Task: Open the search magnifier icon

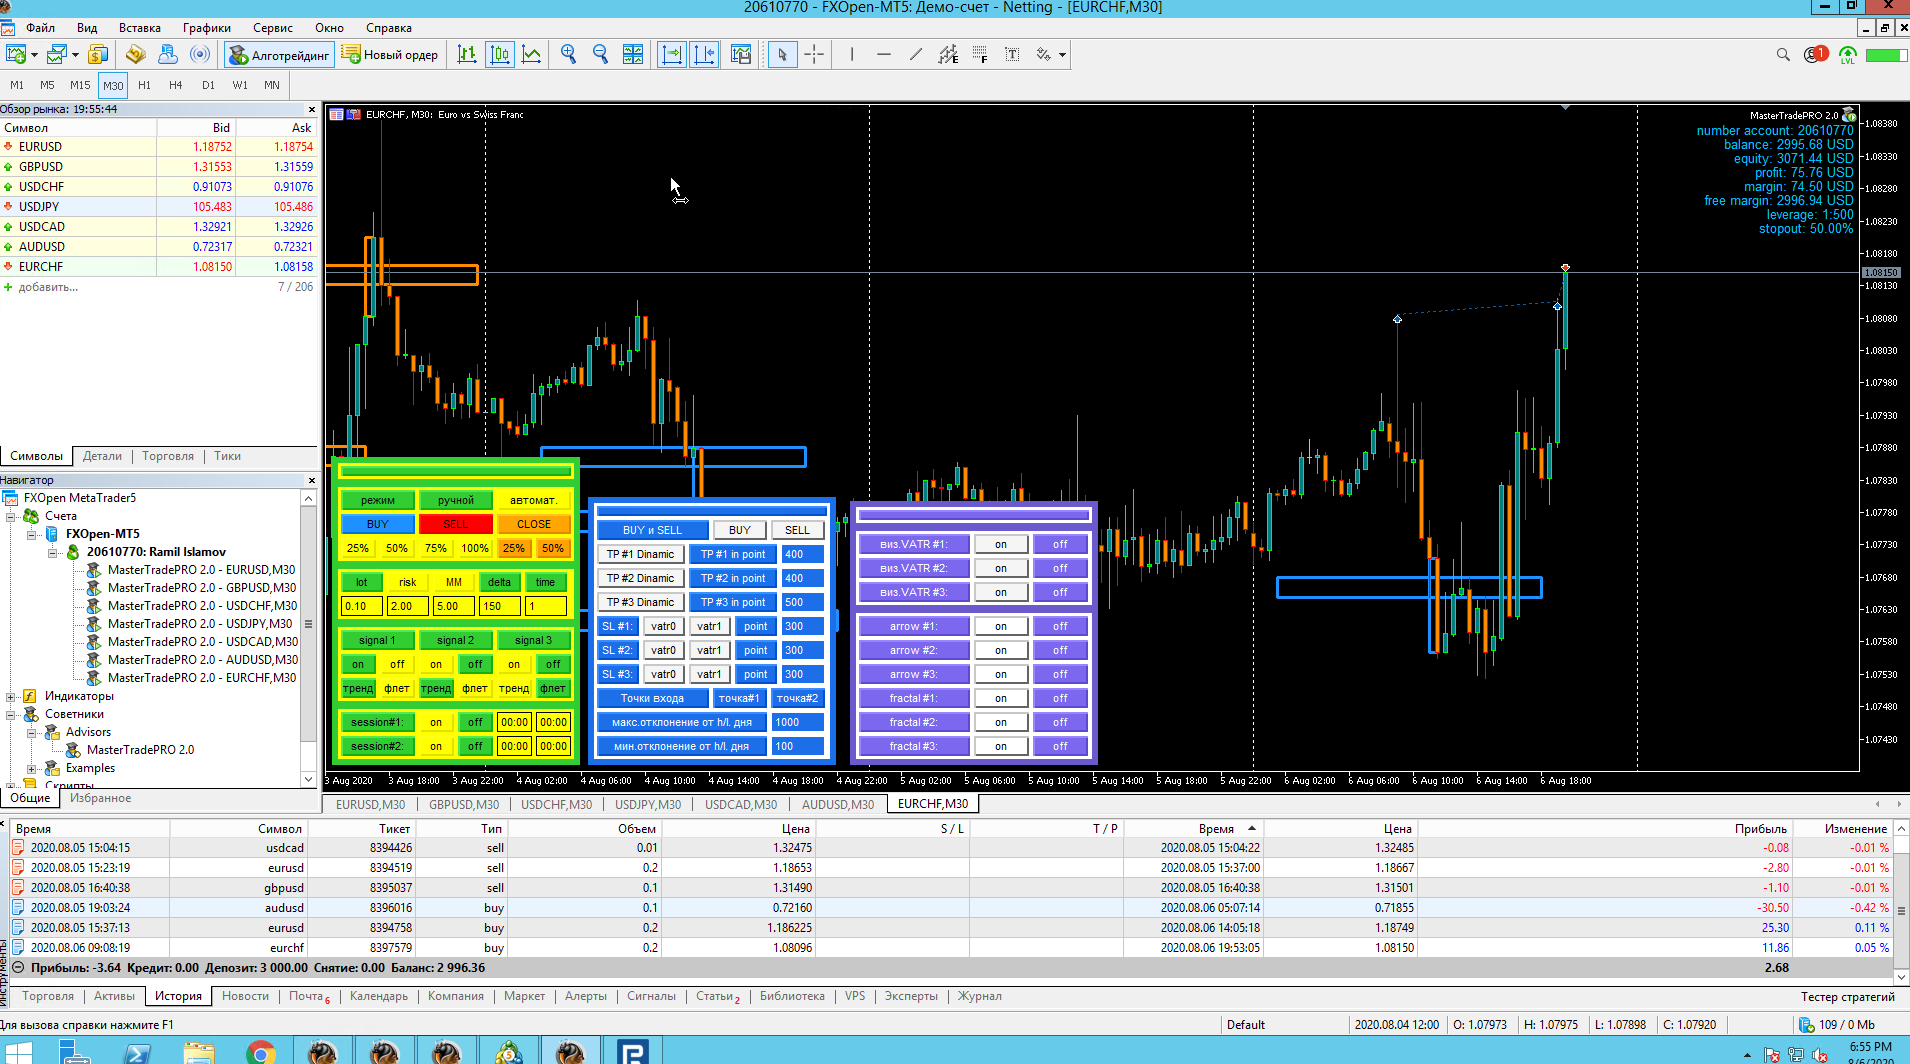Action: pyautogui.click(x=1783, y=55)
